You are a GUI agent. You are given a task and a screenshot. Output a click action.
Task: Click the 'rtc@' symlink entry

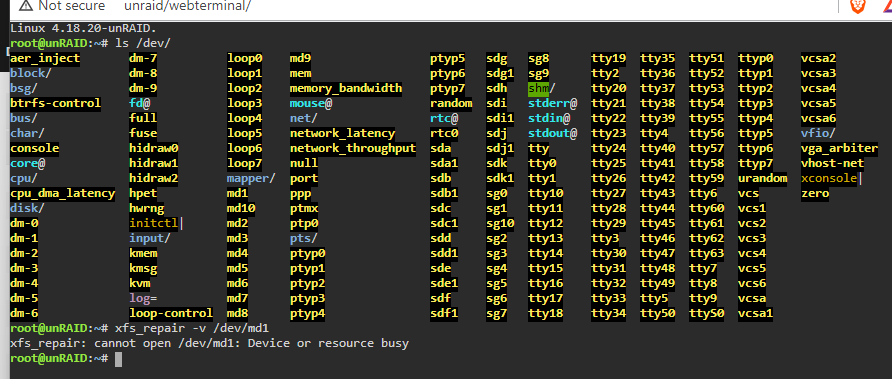pyautogui.click(x=444, y=118)
